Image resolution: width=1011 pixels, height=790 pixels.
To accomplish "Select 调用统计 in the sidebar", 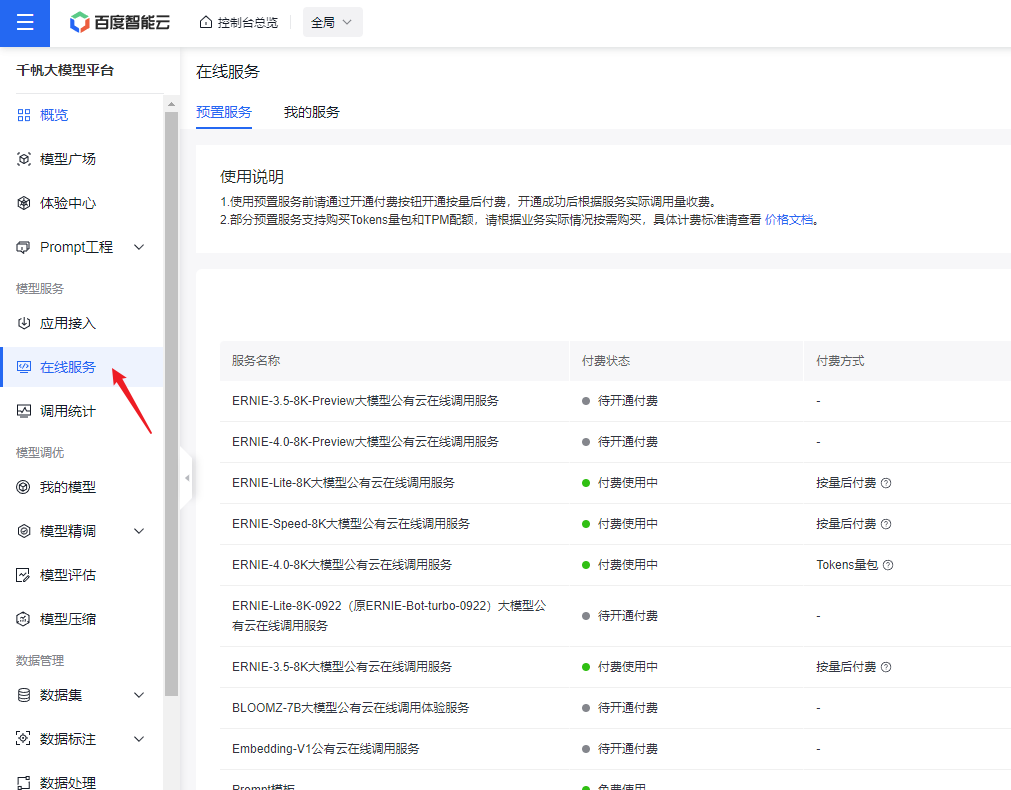I will pos(68,411).
